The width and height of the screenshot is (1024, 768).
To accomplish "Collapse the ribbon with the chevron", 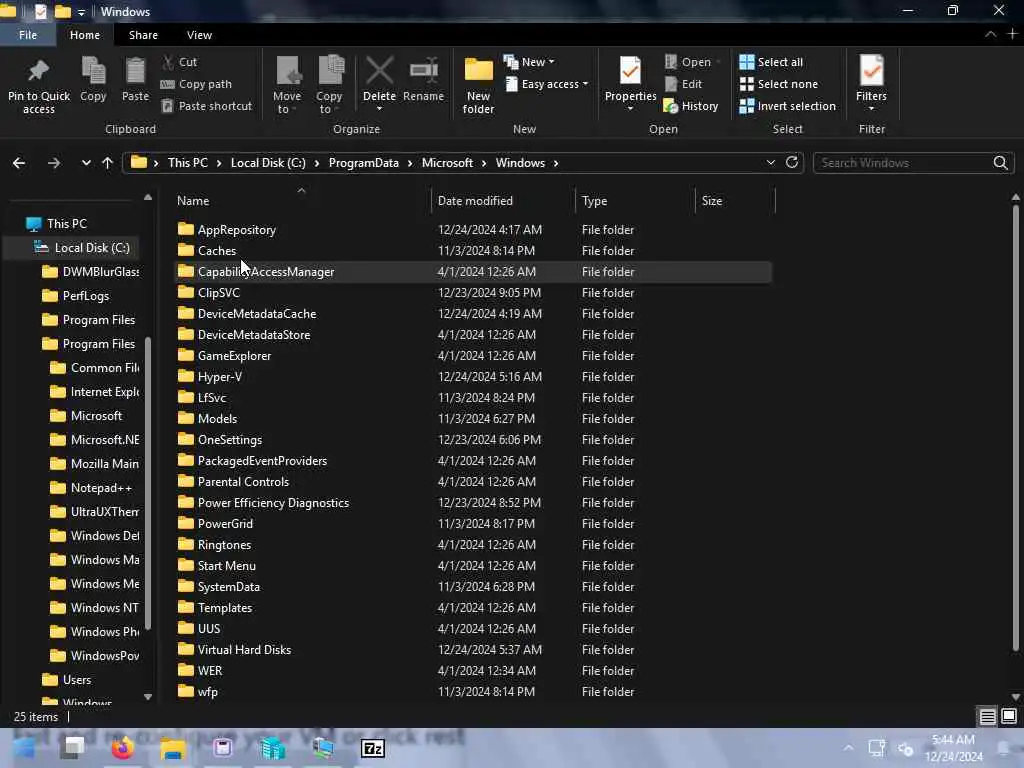I will 991,34.
